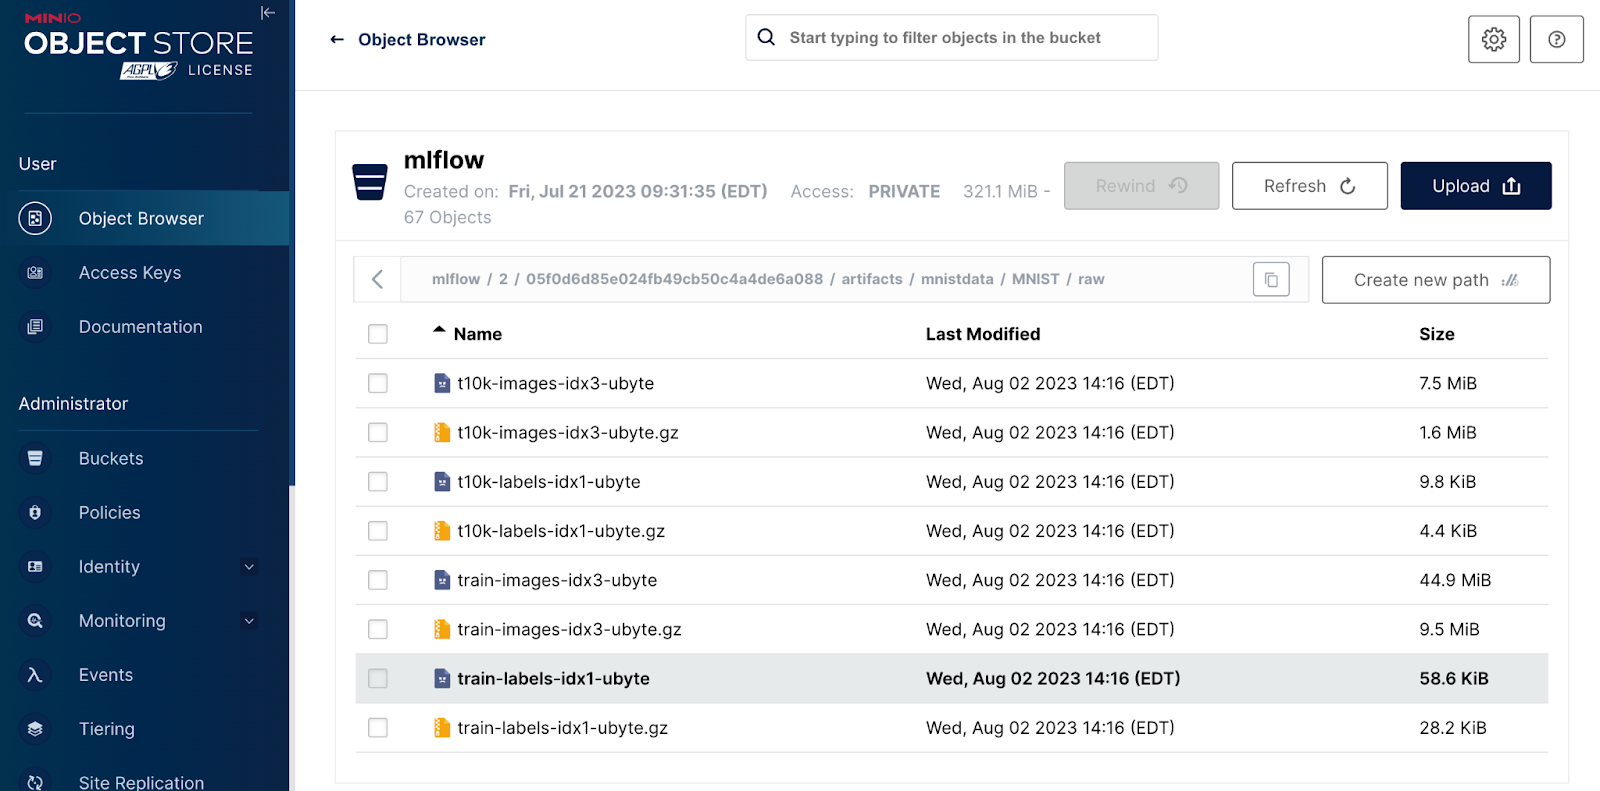
Task: Click Monitoring magnifier icon
Action: click(x=35, y=620)
